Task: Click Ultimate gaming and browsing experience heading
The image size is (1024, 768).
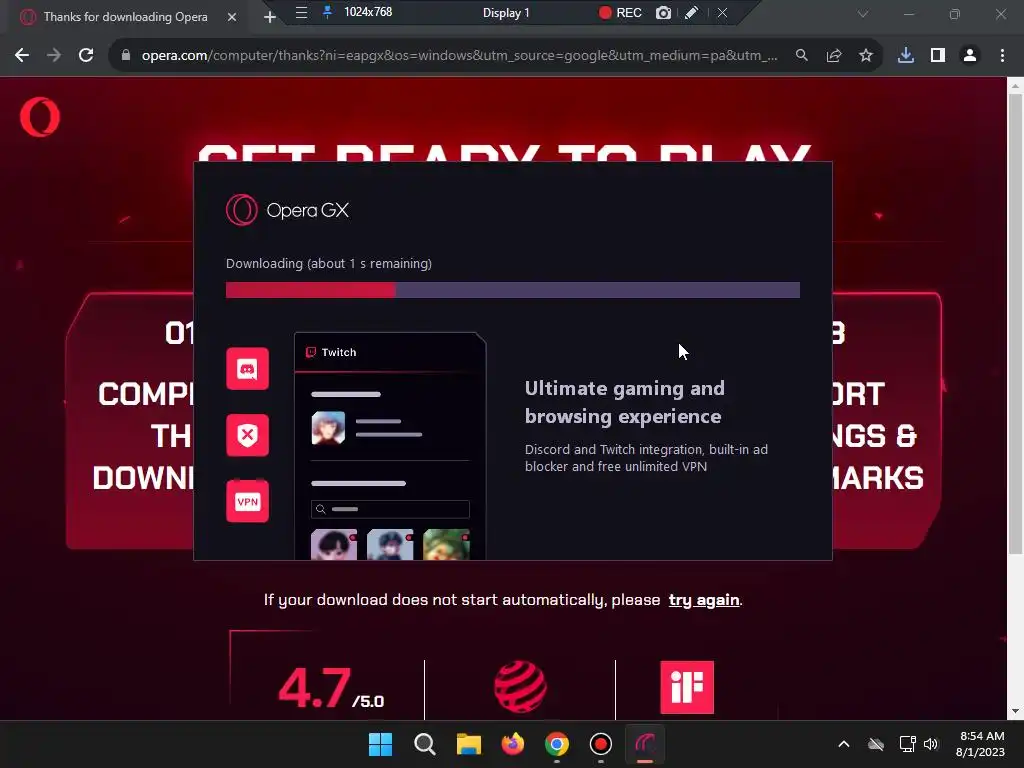Action: [625, 402]
